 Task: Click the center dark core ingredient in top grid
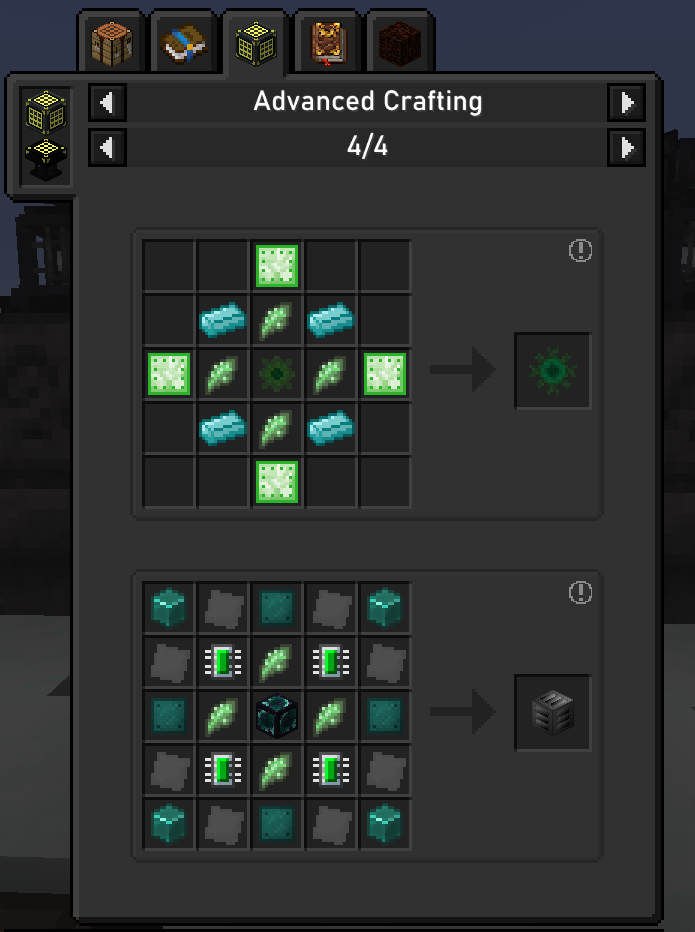point(277,374)
